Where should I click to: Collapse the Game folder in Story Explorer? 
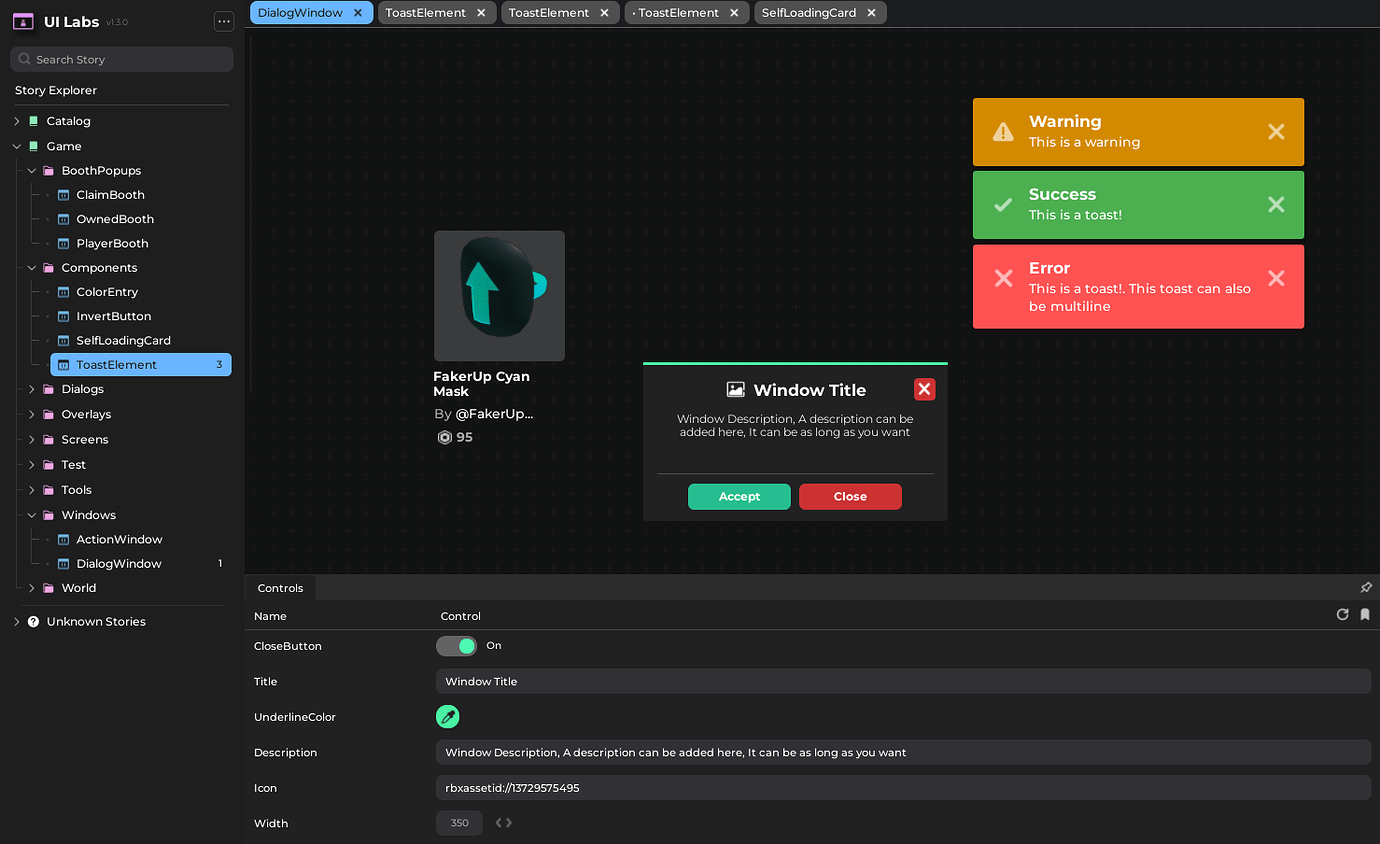16,145
